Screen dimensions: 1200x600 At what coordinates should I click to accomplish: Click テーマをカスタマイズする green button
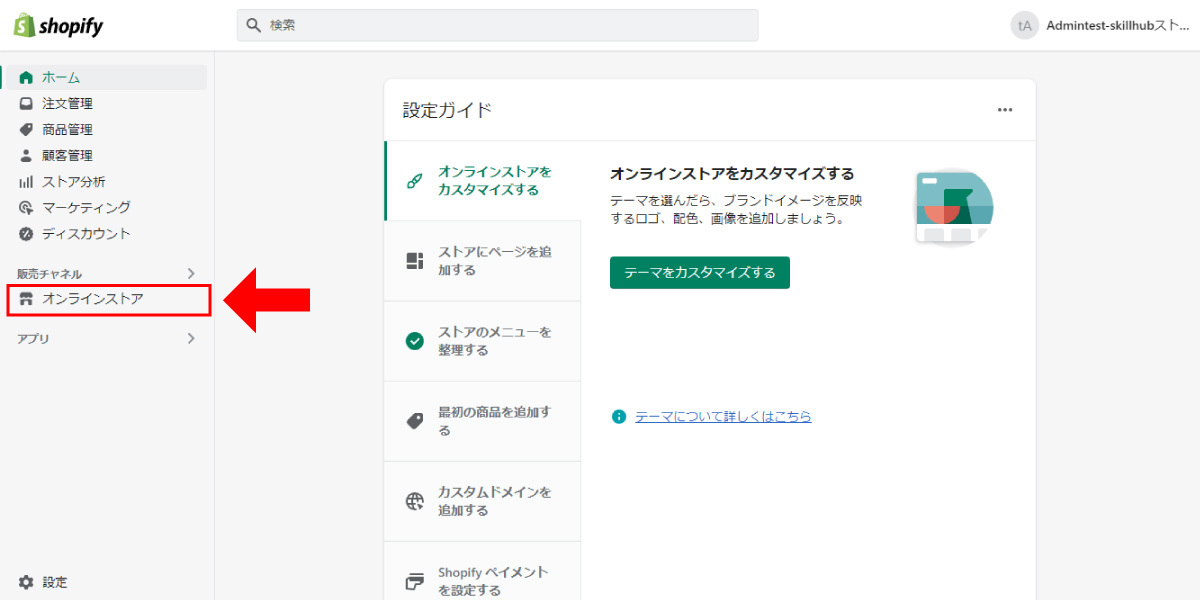tap(700, 272)
